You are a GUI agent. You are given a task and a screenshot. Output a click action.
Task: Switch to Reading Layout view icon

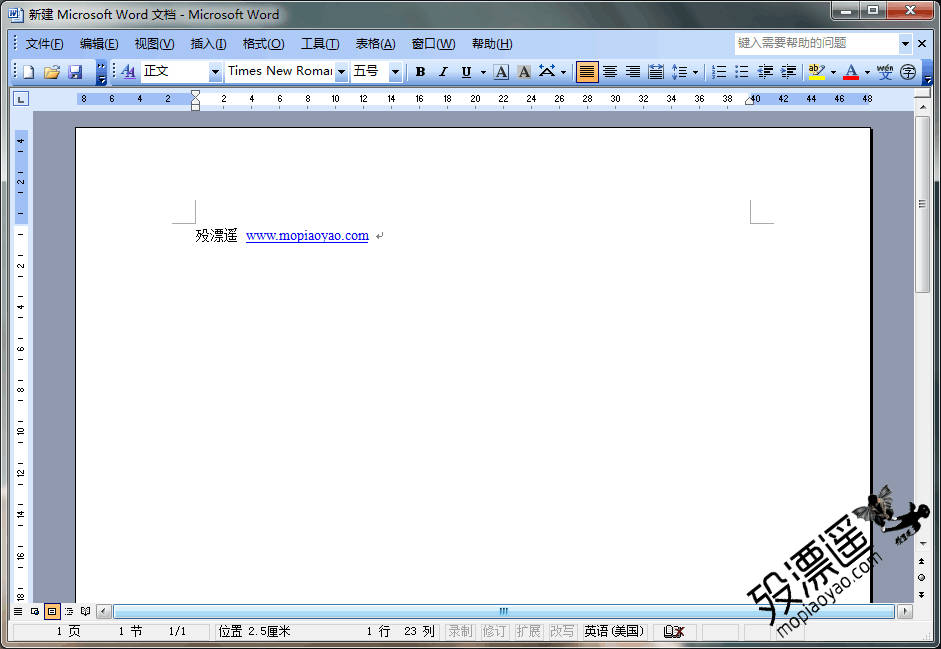(85, 611)
